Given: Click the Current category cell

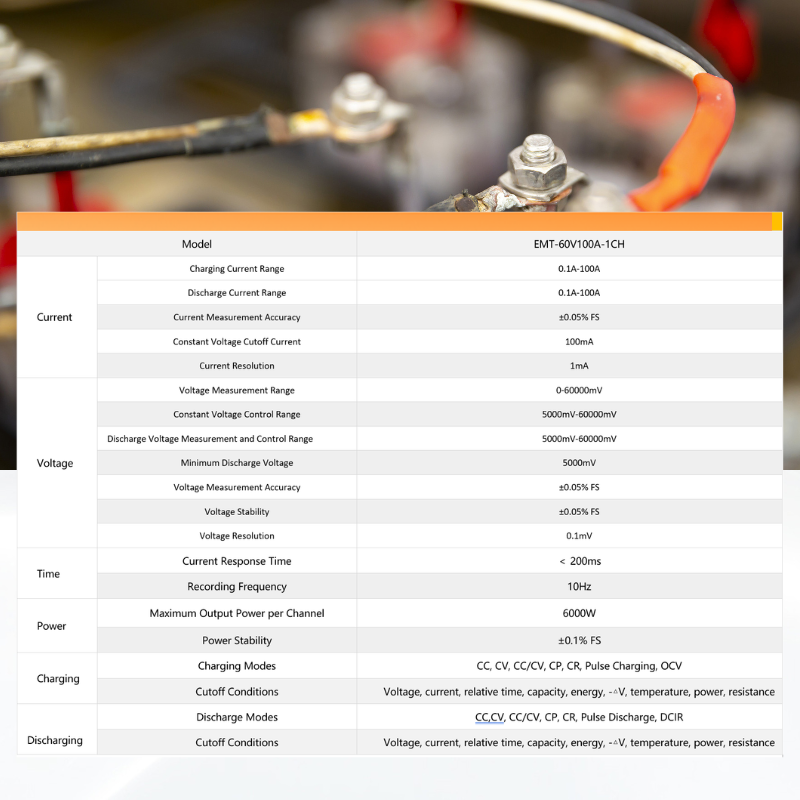Looking at the screenshot, I should (57, 317).
